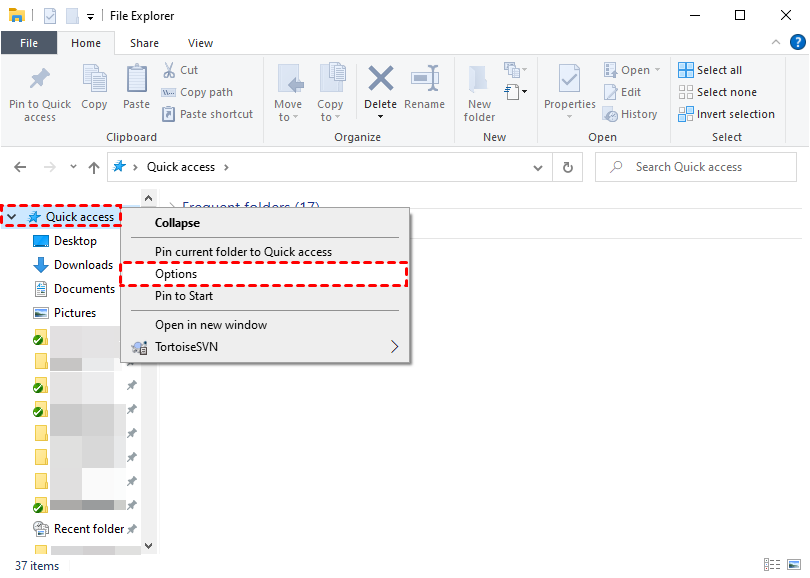The width and height of the screenshot is (810, 578).
Task: Choose Collapse from the context menu
Action: (265, 223)
